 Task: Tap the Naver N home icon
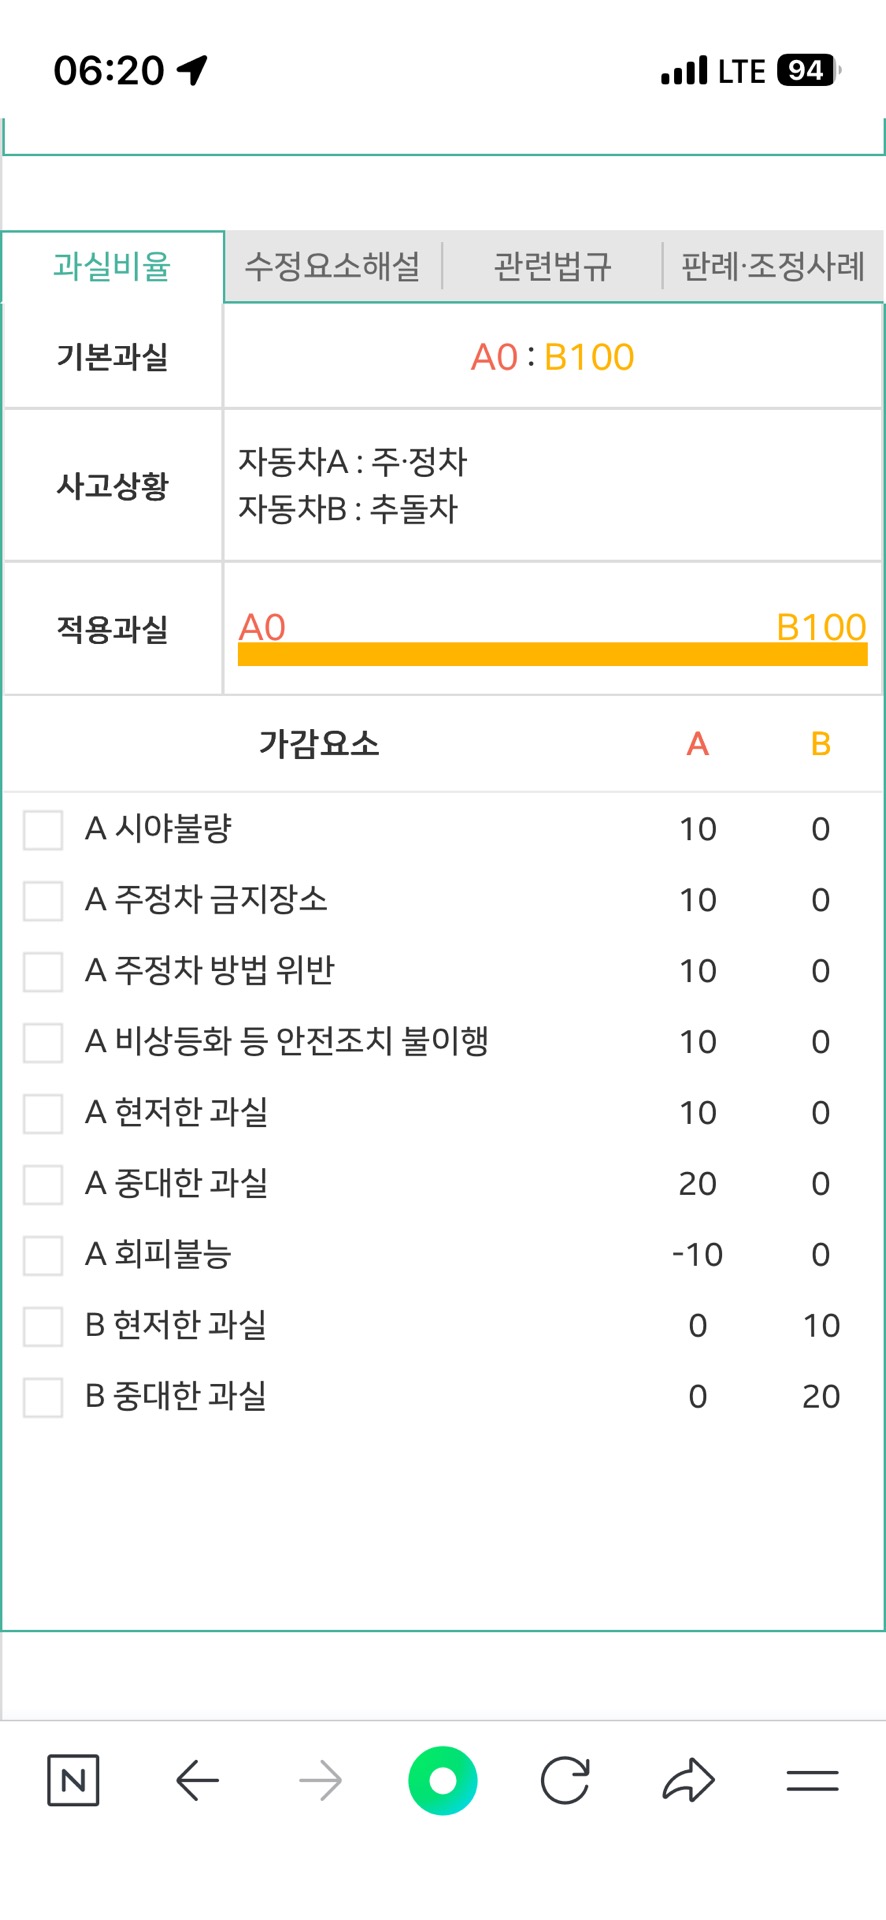pos(73,1780)
